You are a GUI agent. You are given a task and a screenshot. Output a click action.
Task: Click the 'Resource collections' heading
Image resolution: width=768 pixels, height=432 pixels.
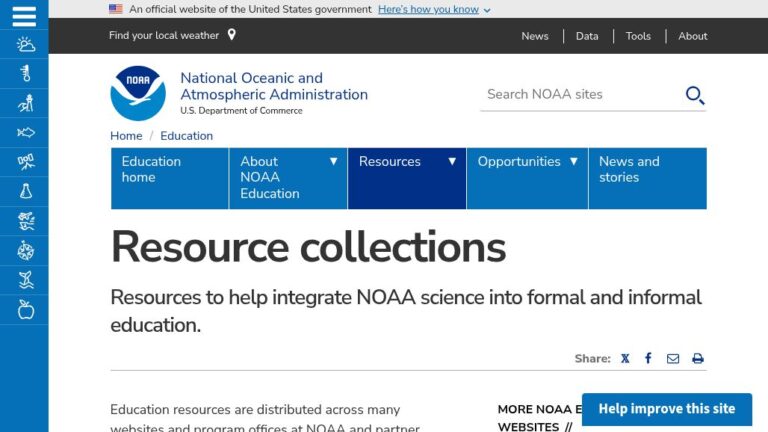coord(308,247)
